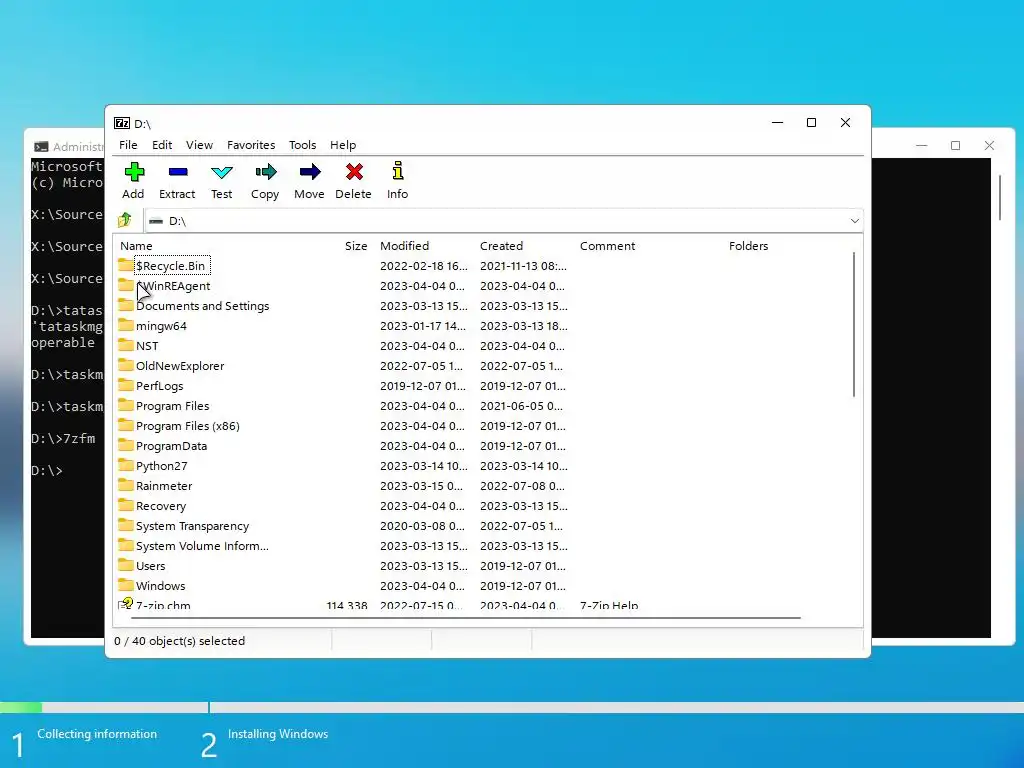Click the Rainmeter folder icon

pos(125,485)
